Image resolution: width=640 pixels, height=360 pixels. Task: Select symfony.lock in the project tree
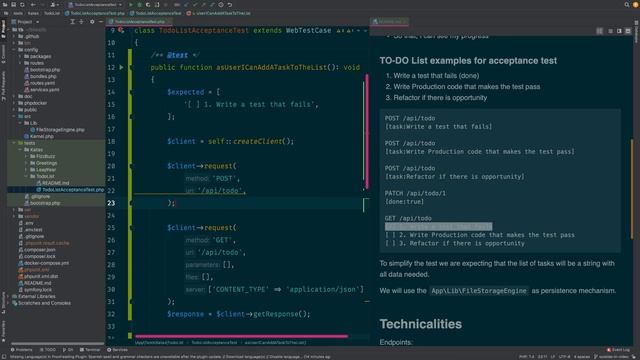pyautogui.click(x=35, y=290)
